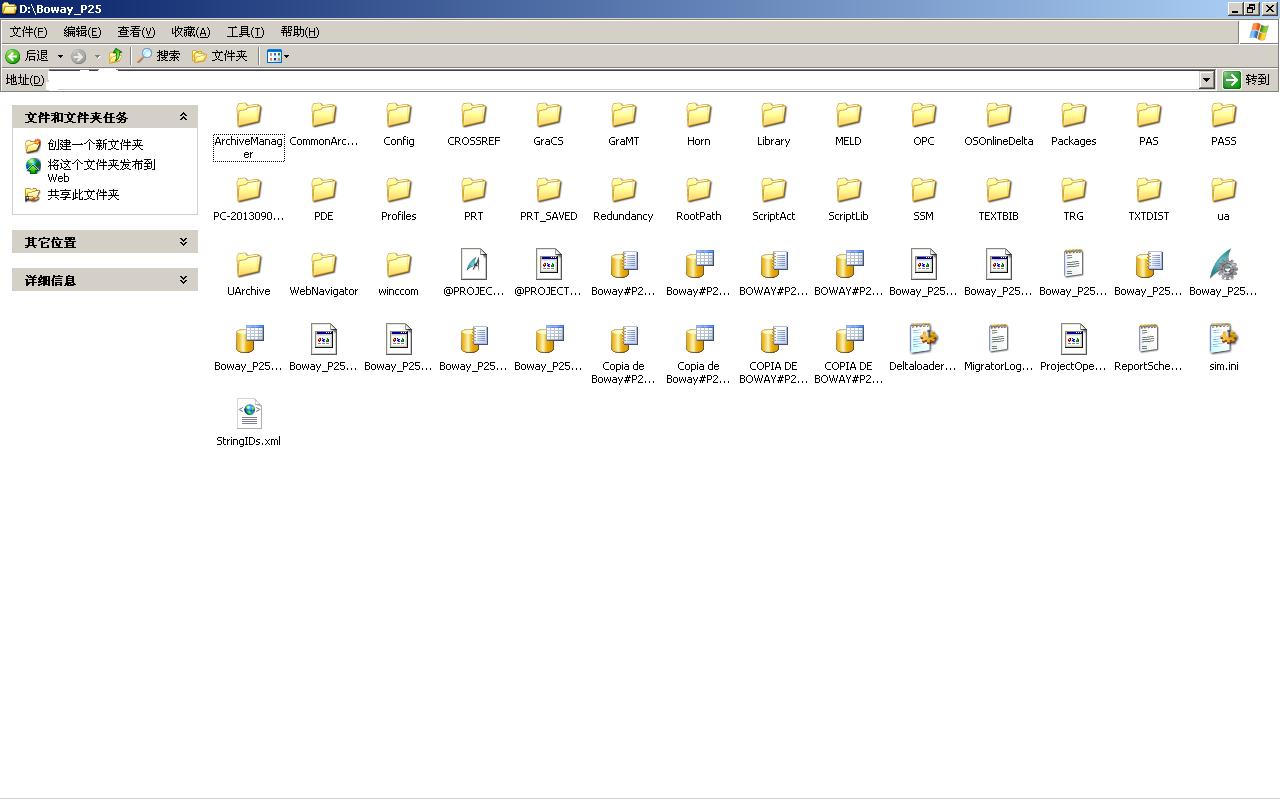Select the PDE folder
Image resolution: width=1280 pixels, height=800 pixels.
pyautogui.click(x=324, y=200)
